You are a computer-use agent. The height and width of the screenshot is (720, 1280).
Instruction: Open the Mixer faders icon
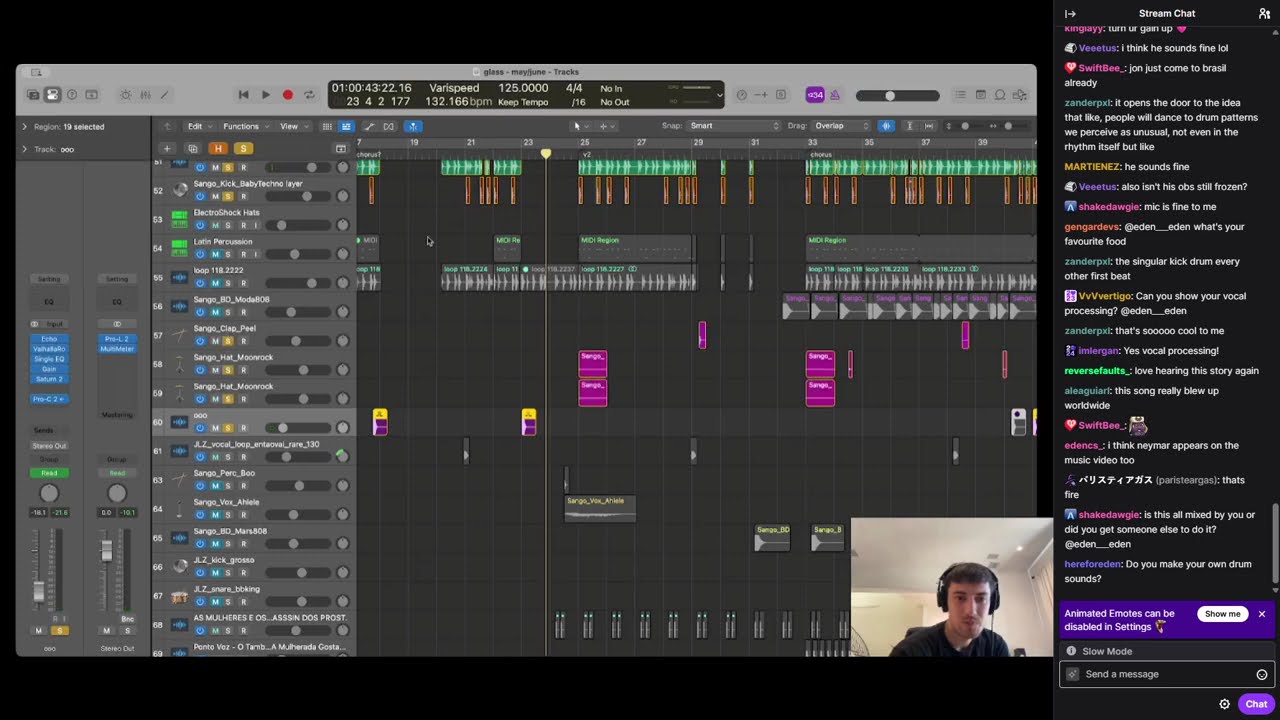click(x=145, y=95)
